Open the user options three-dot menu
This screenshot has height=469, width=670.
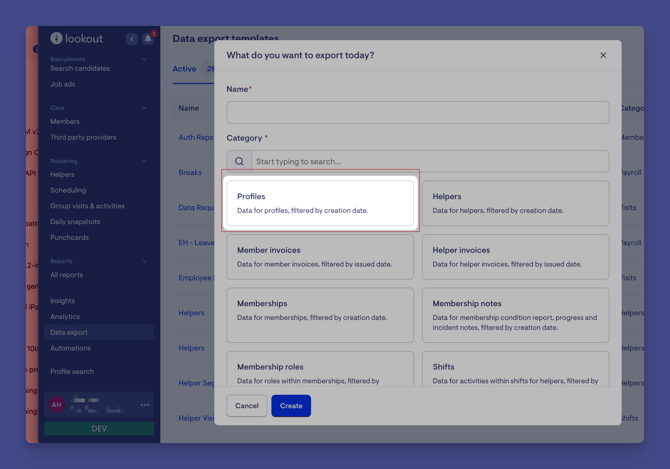pyautogui.click(x=145, y=405)
